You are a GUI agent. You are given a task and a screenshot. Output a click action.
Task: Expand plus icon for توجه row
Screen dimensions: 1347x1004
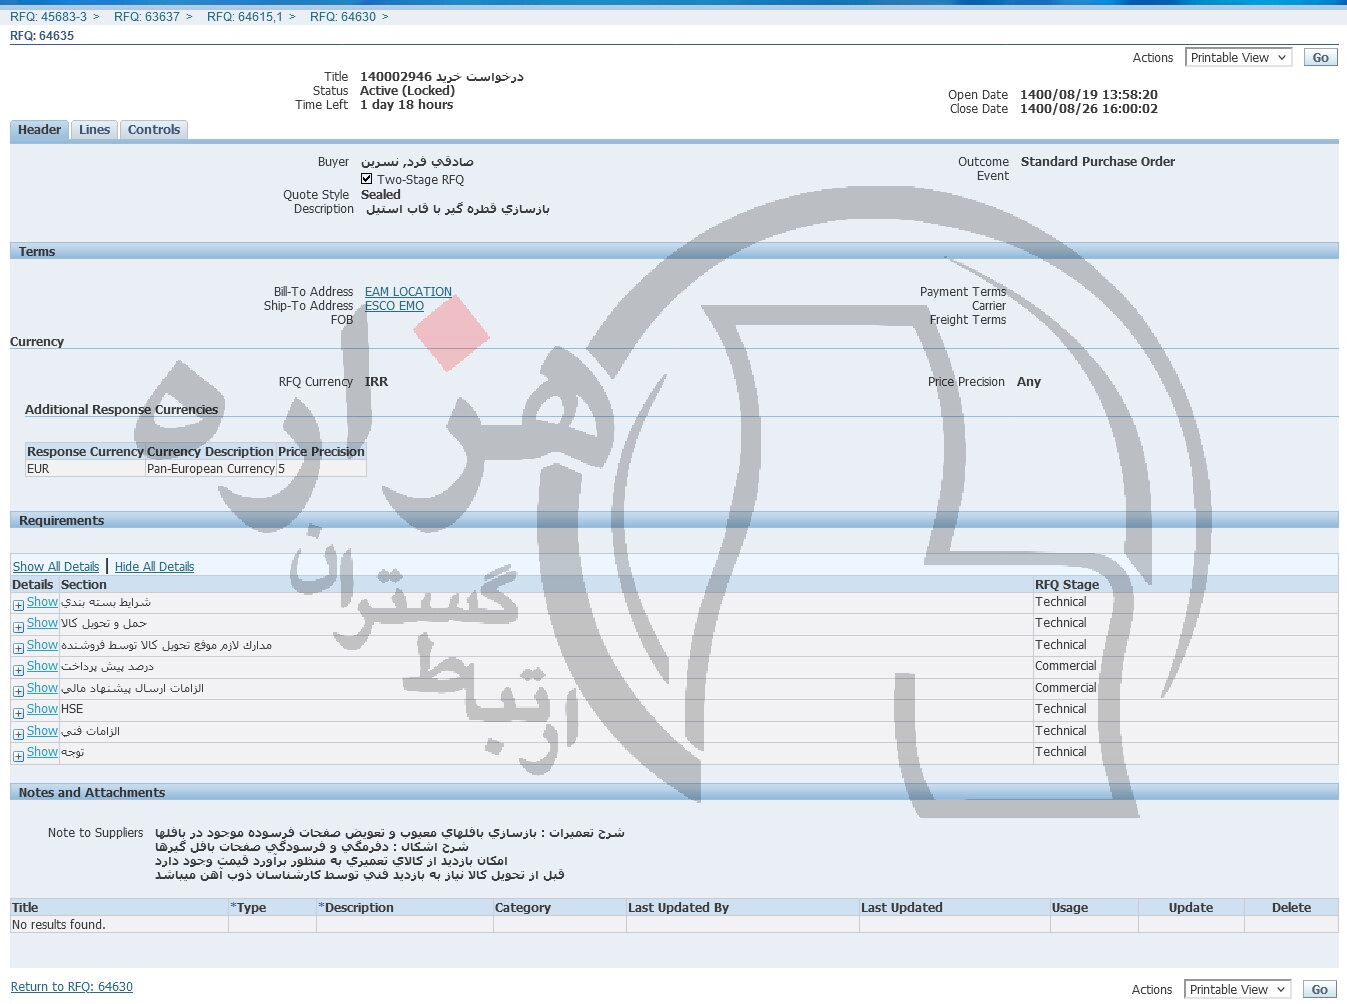coord(18,756)
